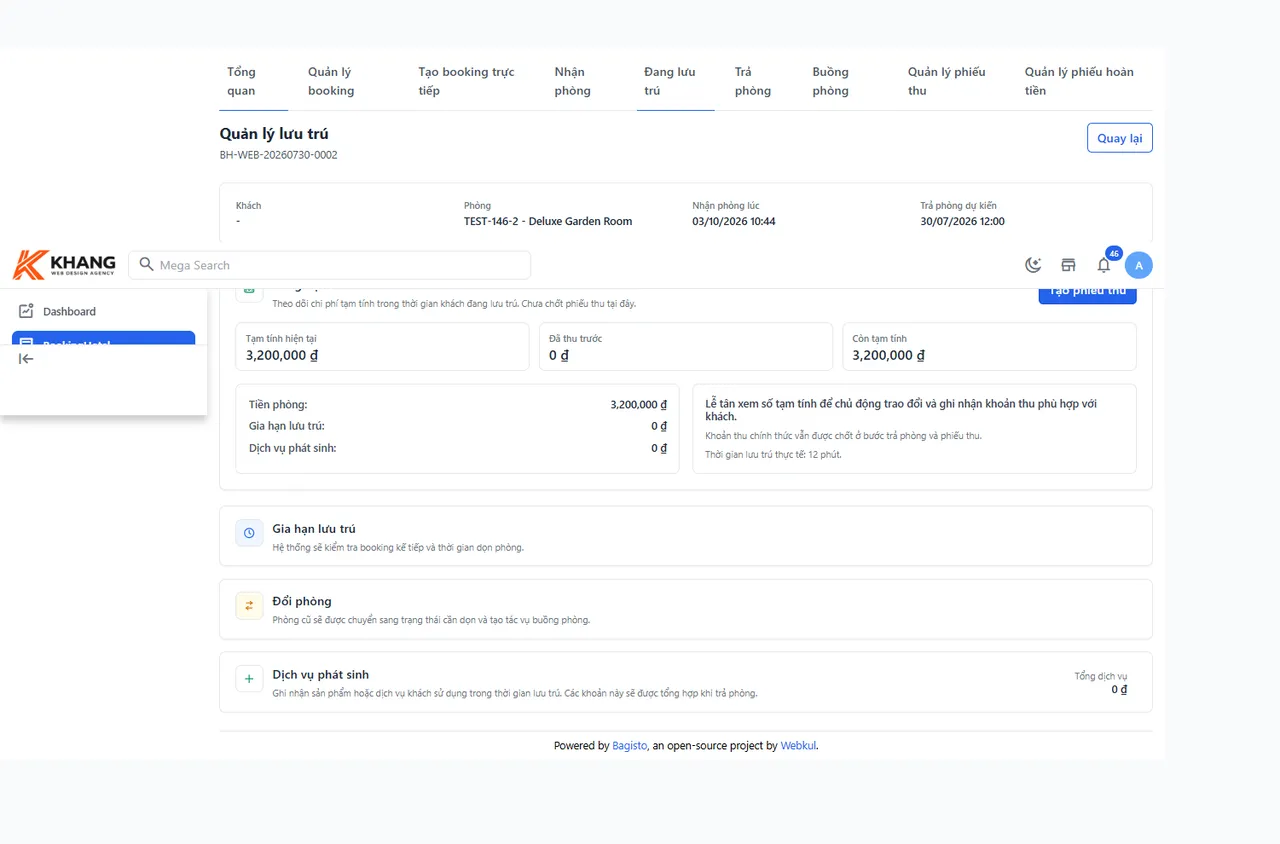Click the Tạm tính hiện tại amount
This screenshot has height=844, width=1280.
pos(282,355)
